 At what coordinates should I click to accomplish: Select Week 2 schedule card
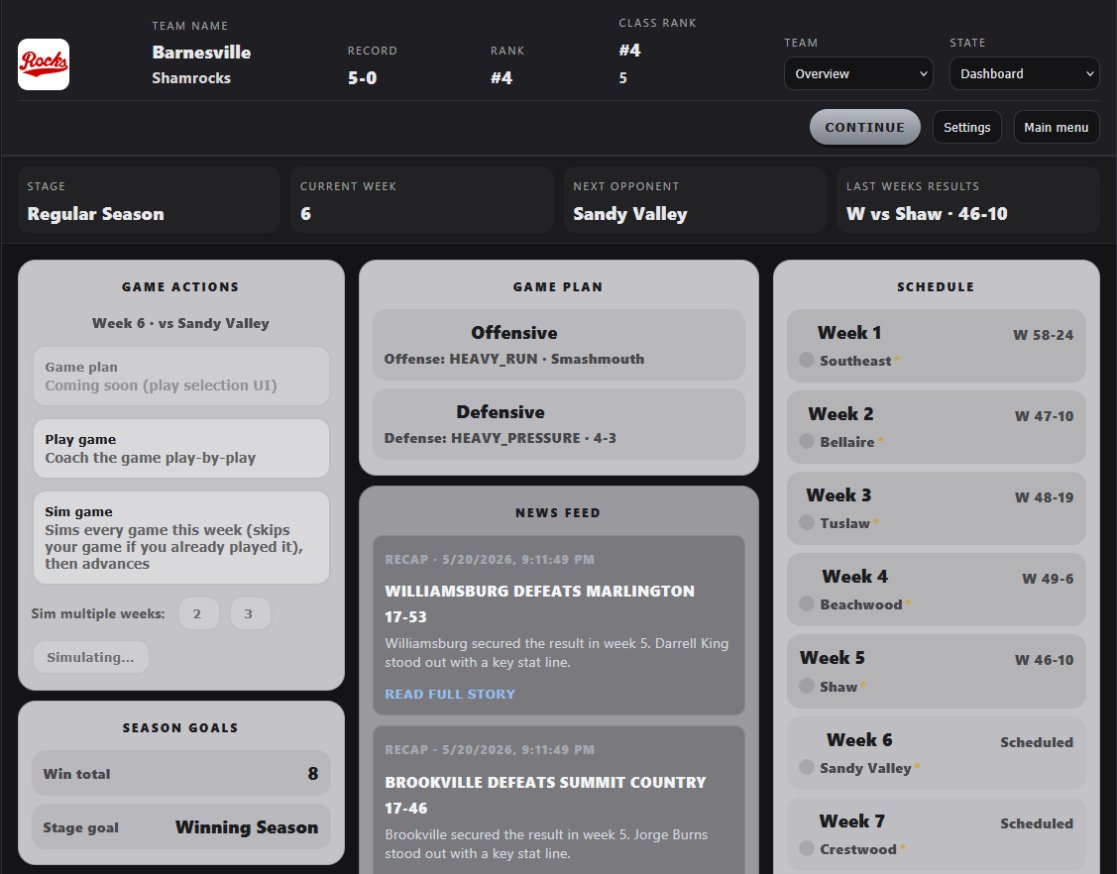pos(936,427)
